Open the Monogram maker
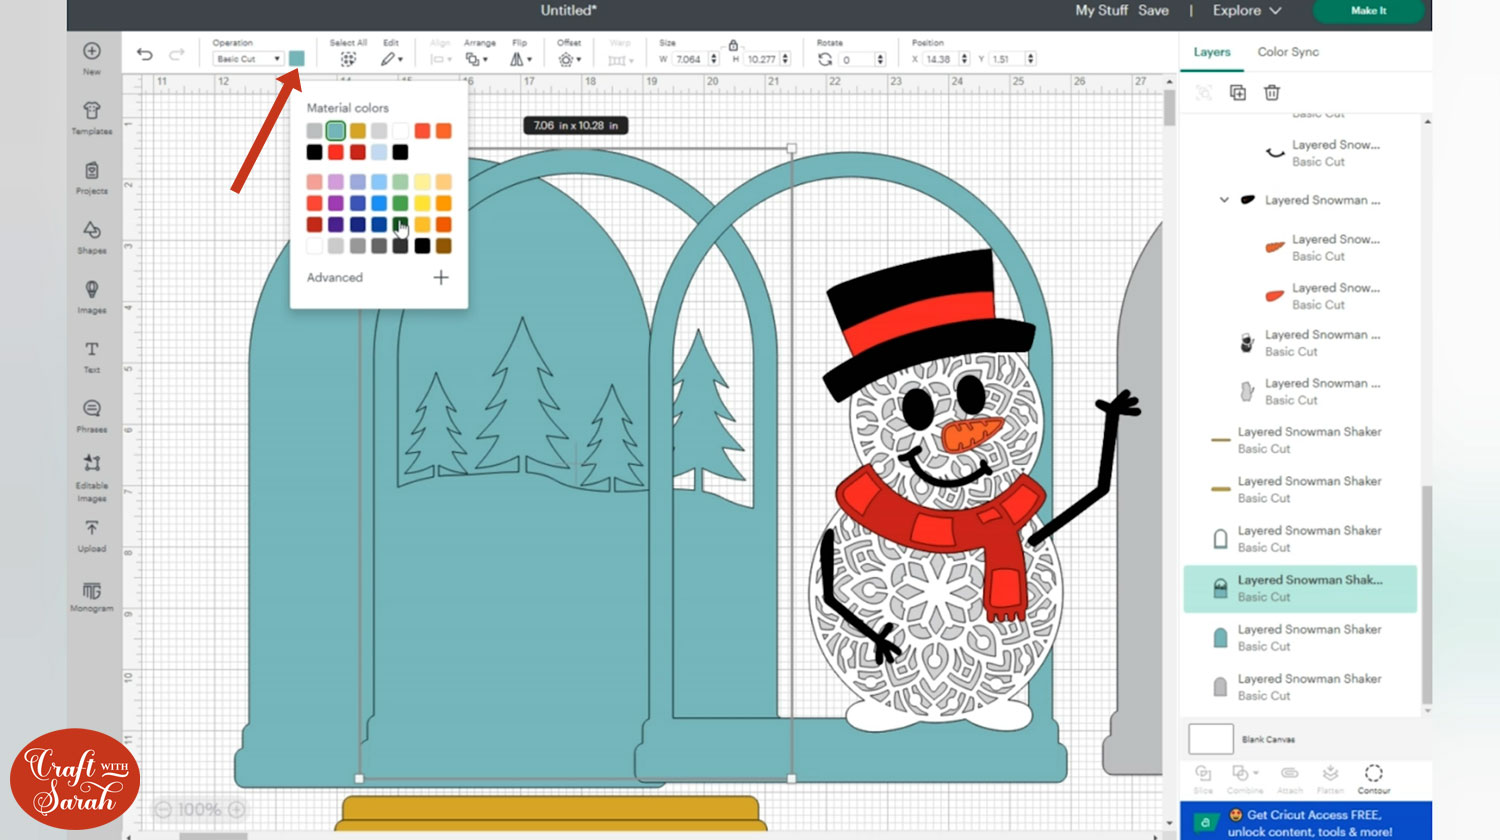The image size is (1500, 840). 91,596
